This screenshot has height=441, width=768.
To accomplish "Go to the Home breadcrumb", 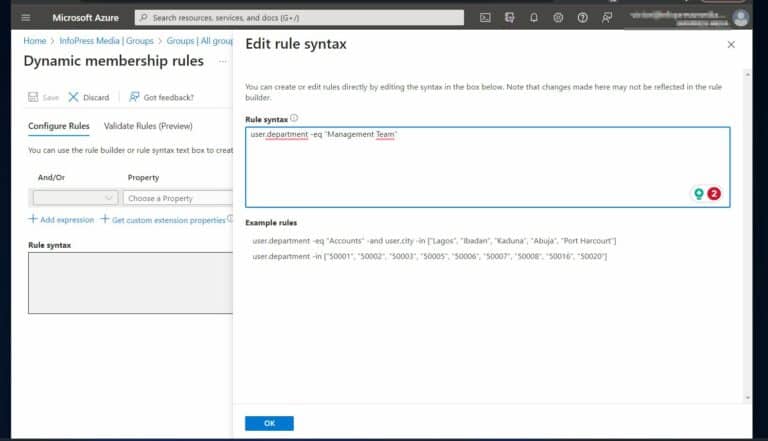I will 34,41.
